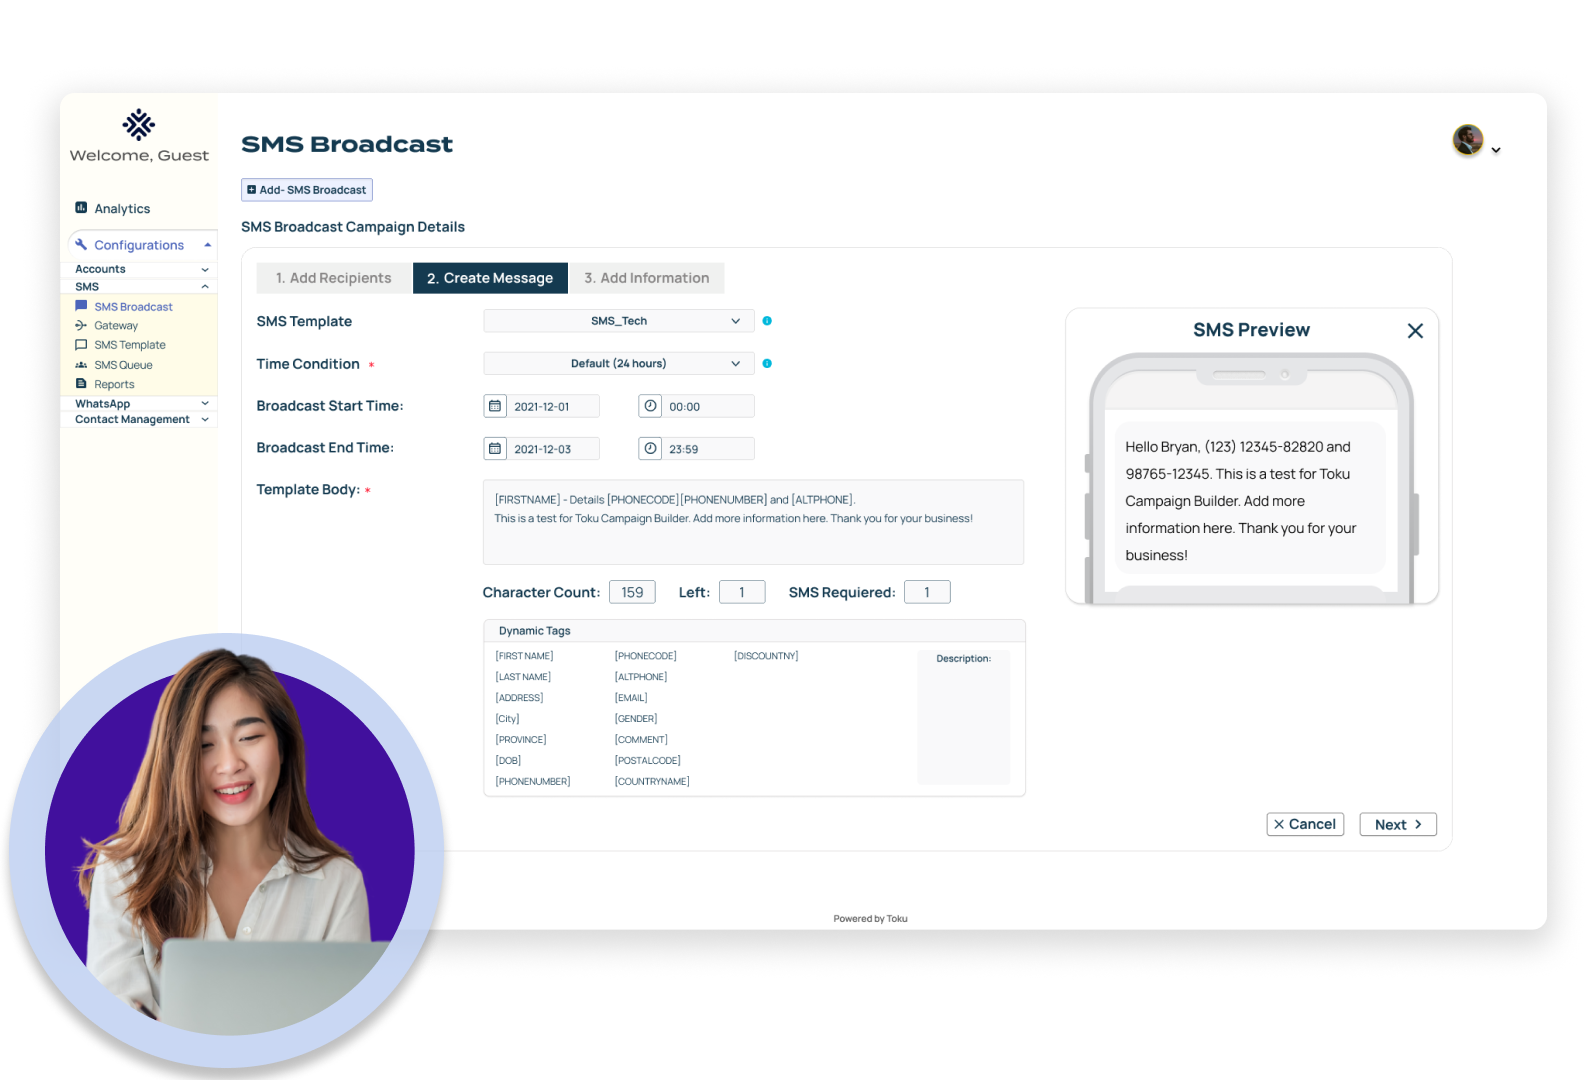Click the calendar icon for Broadcast Start Time
This screenshot has width=1590, height=1080.
(x=495, y=406)
